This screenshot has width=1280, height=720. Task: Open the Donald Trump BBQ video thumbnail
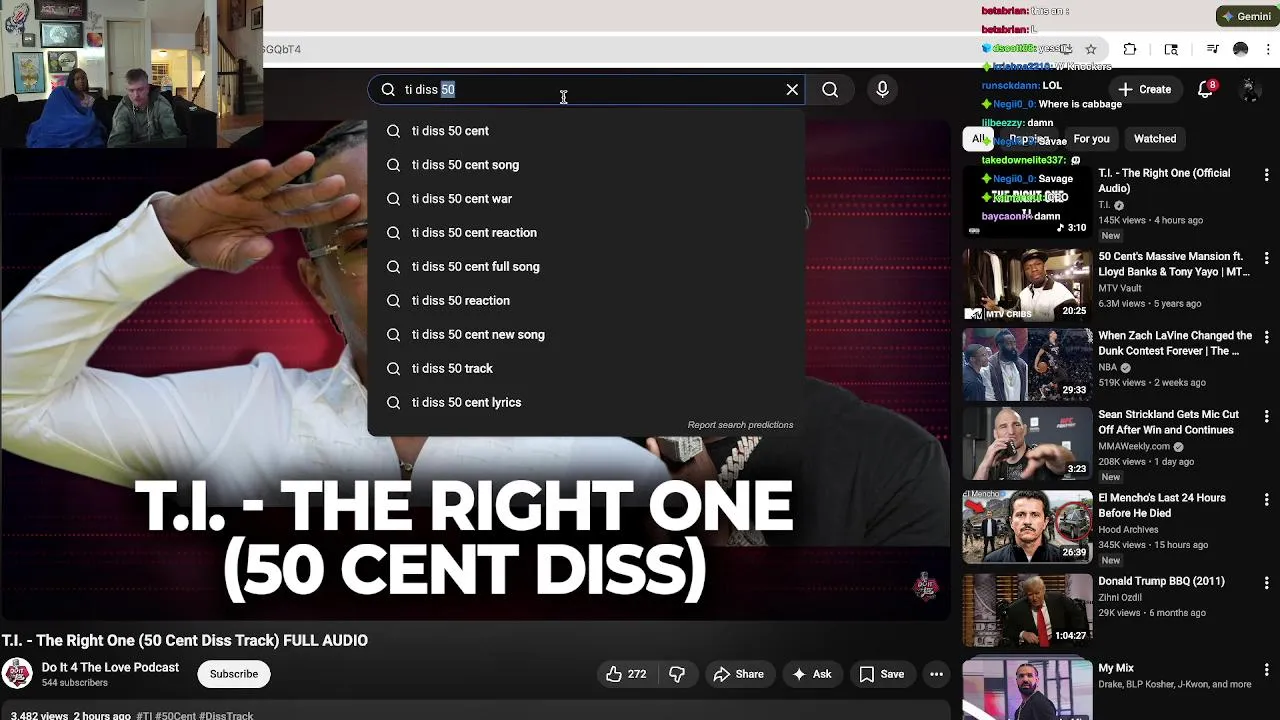(x=1027, y=610)
